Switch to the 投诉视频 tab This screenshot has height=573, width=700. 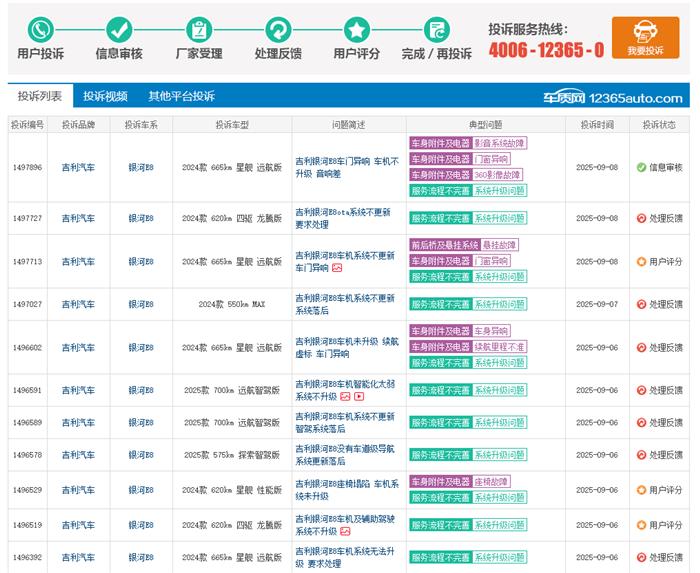point(105,96)
